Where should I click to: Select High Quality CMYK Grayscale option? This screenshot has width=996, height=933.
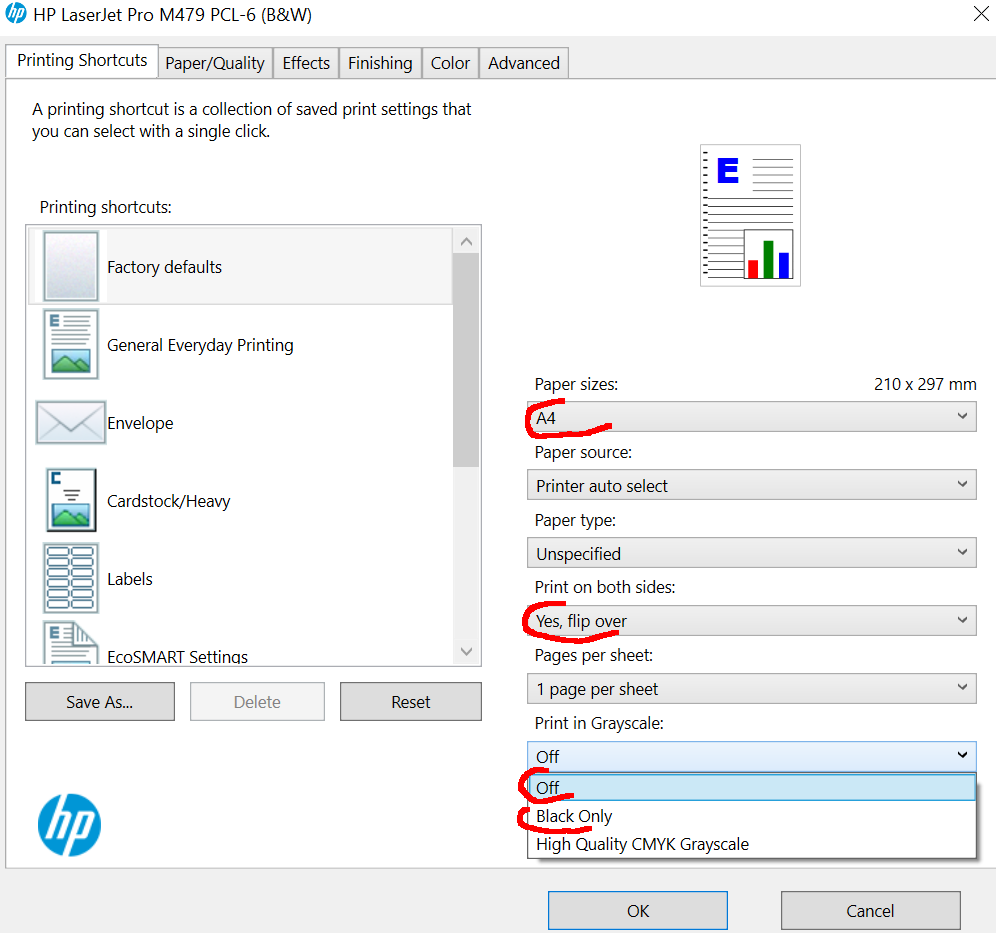(751, 844)
